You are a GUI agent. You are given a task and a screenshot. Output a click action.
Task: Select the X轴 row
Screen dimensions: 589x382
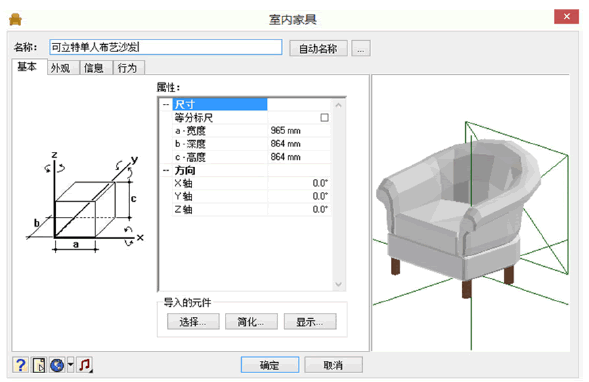252,183
